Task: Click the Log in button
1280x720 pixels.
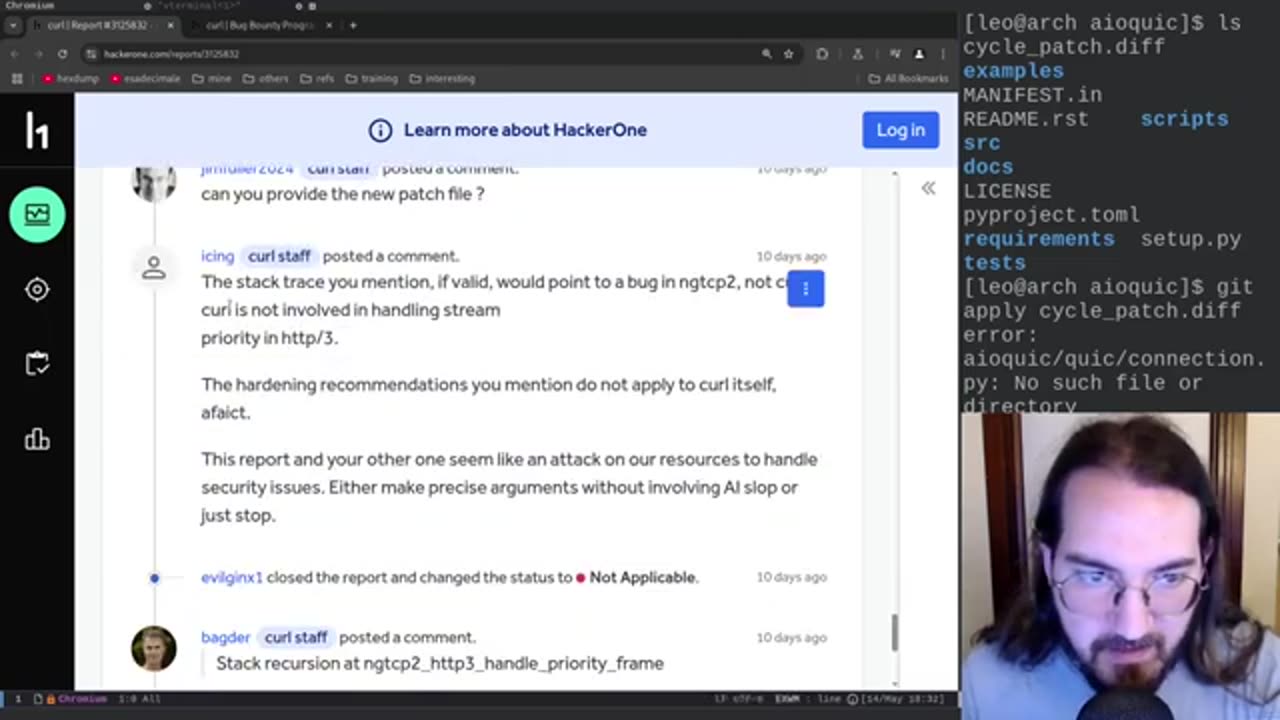Action: tap(901, 130)
